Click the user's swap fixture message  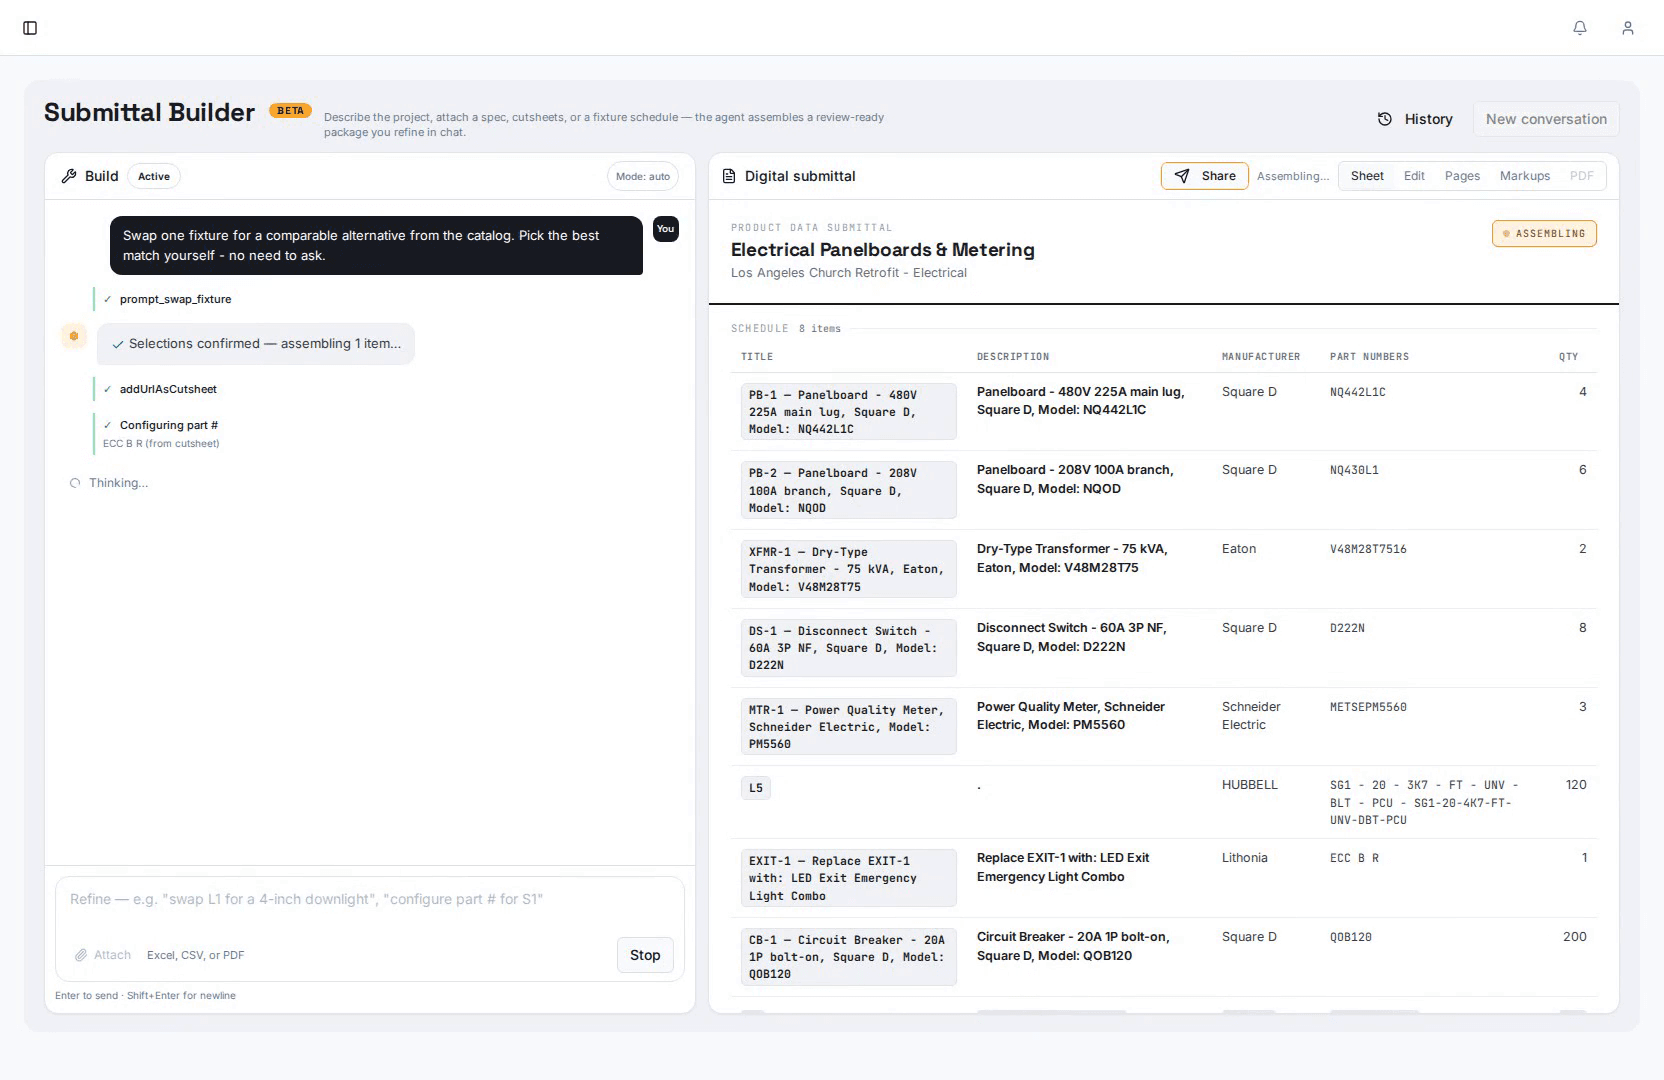[x=376, y=246]
